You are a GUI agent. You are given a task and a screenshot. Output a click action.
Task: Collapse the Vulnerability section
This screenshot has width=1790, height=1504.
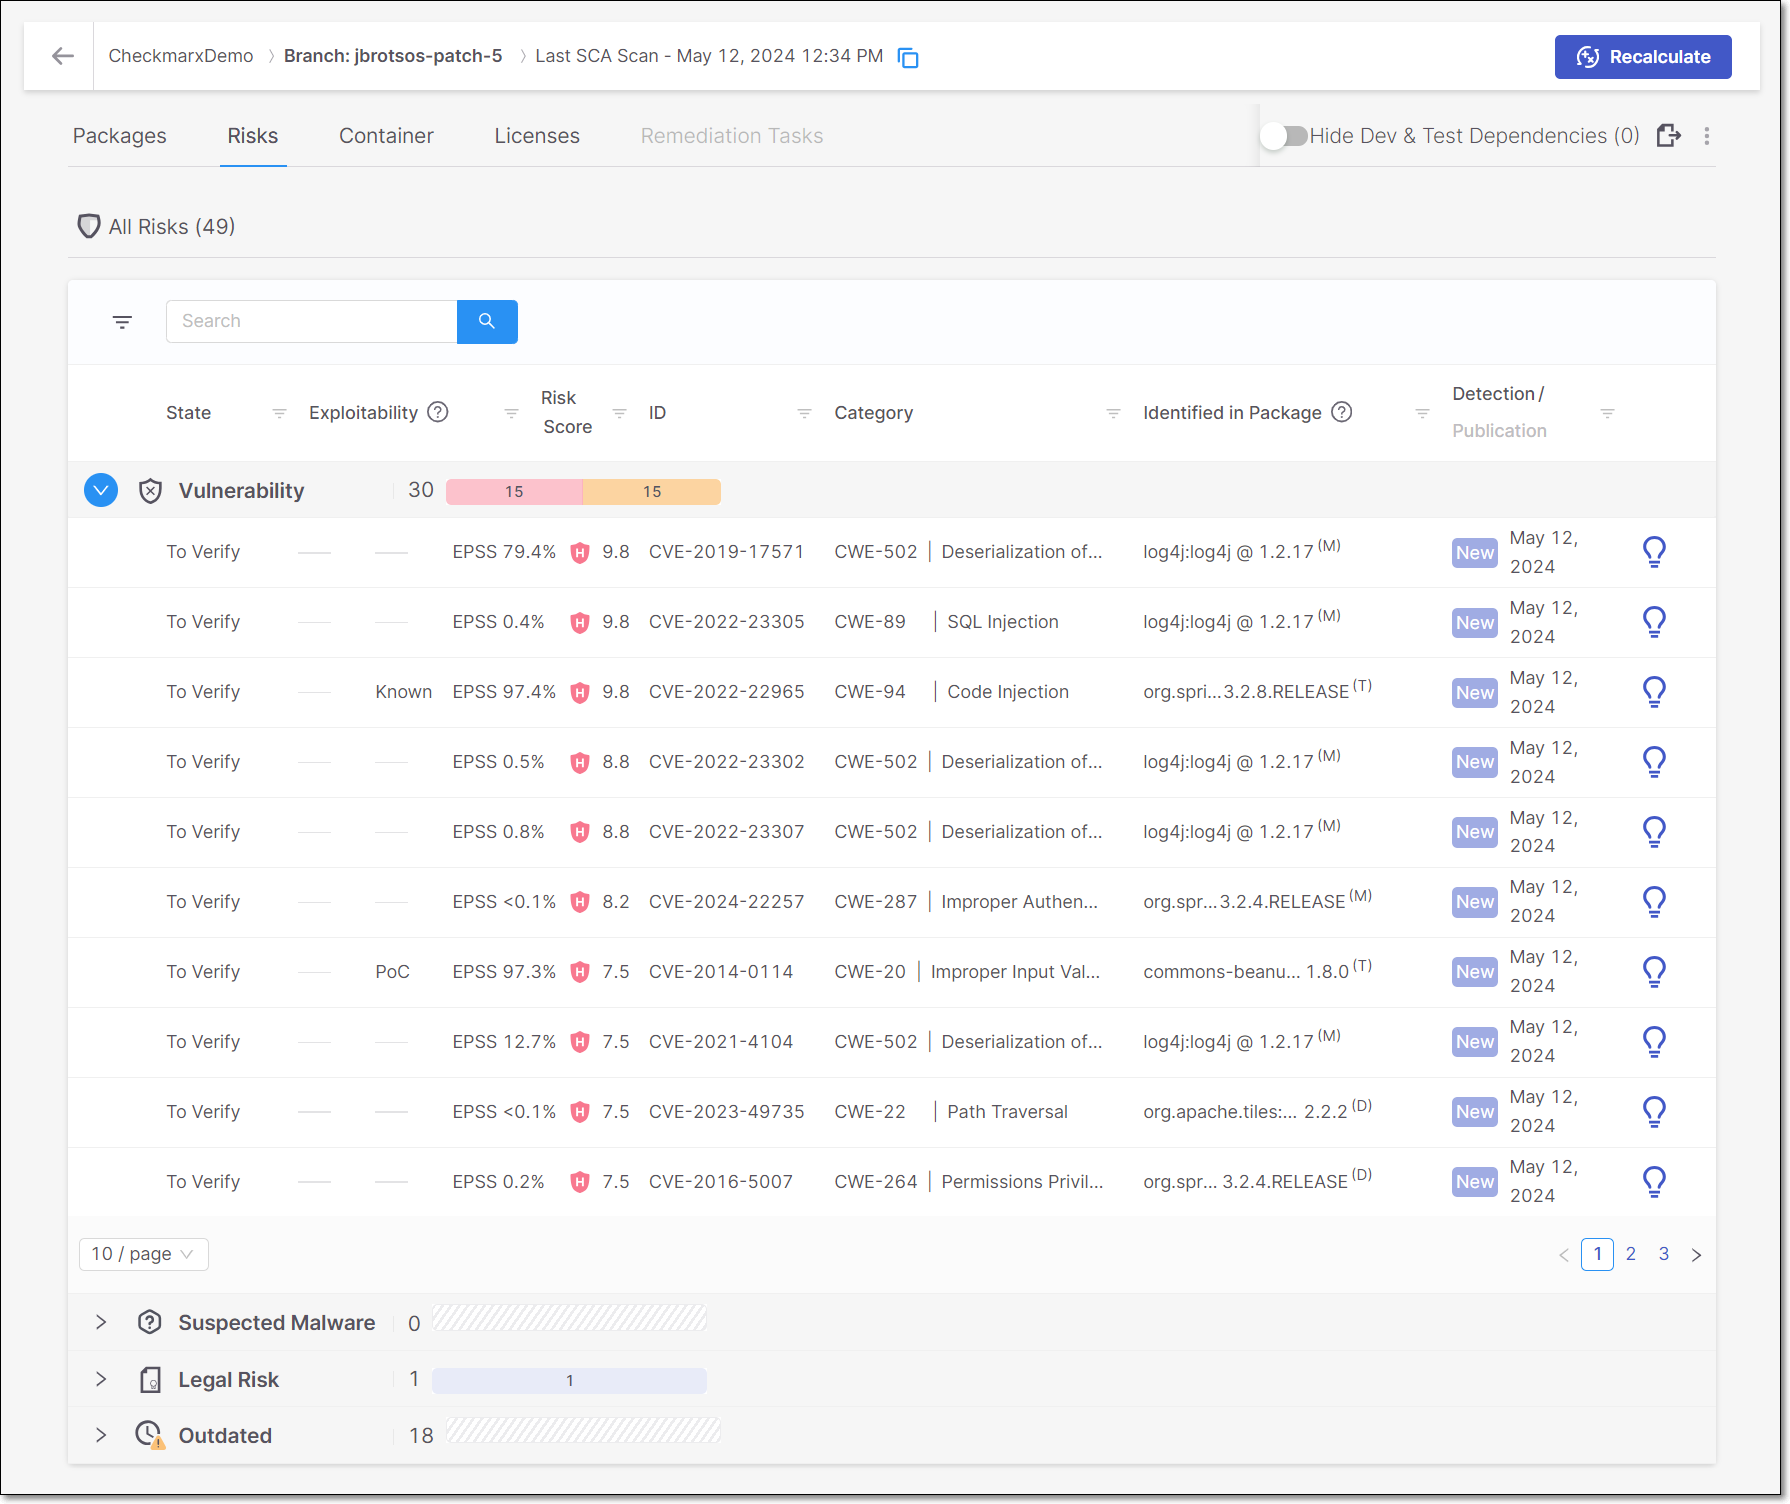(x=101, y=490)
